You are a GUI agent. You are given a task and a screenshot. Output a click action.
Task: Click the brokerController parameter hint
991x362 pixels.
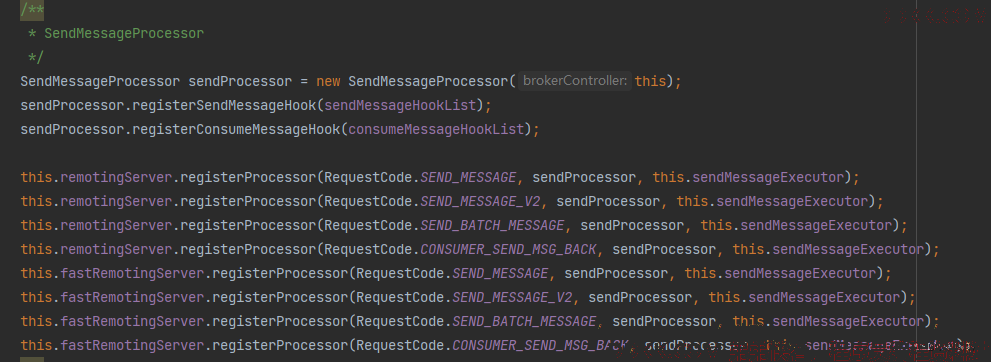pos(575,81)
